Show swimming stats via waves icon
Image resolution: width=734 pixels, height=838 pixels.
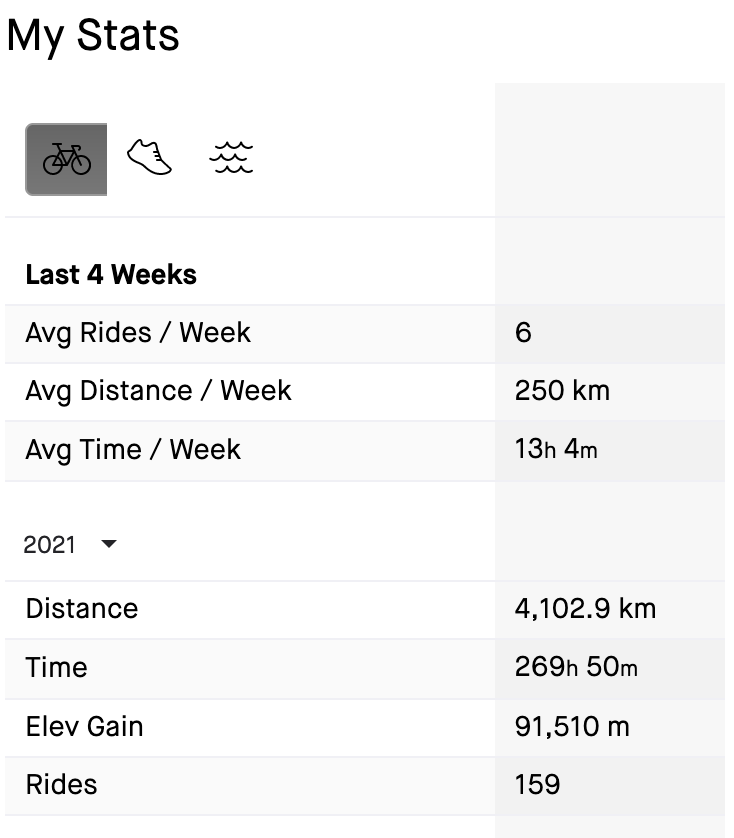click(231, 158)
